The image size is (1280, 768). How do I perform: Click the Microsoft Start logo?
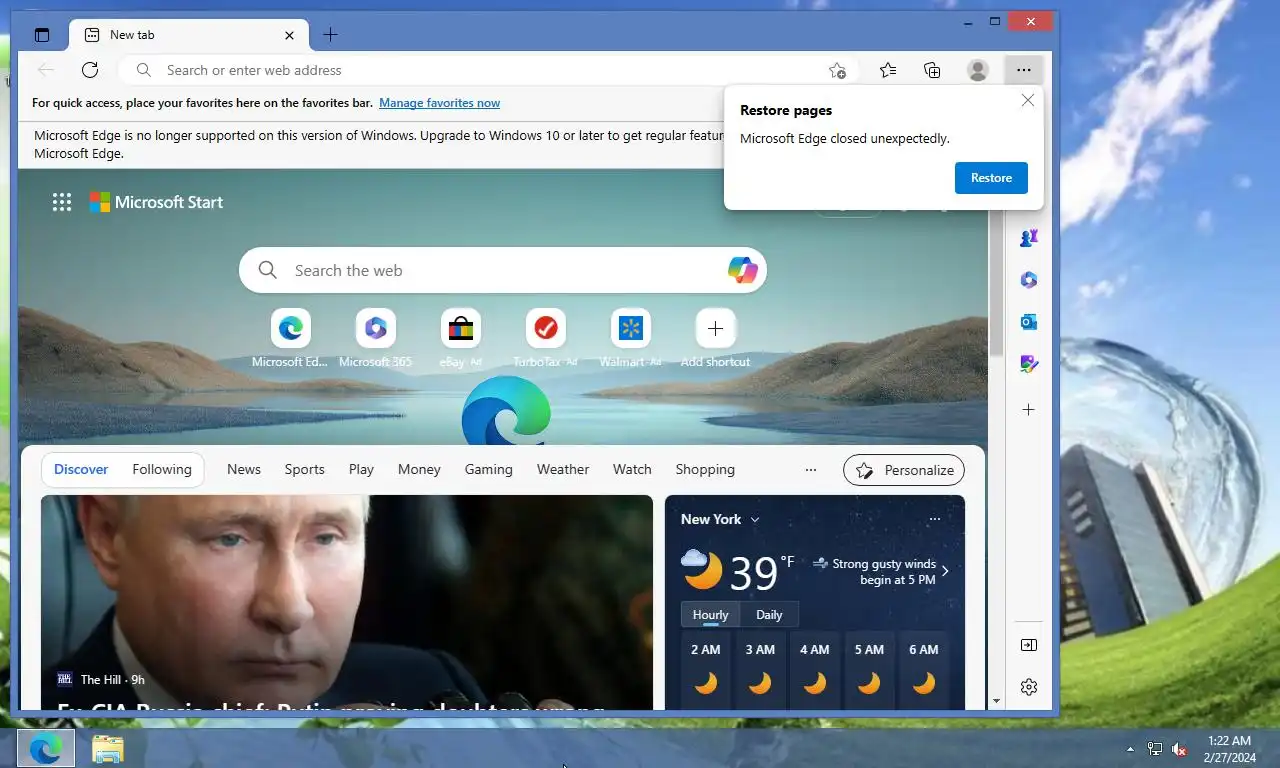coord(156,202)
